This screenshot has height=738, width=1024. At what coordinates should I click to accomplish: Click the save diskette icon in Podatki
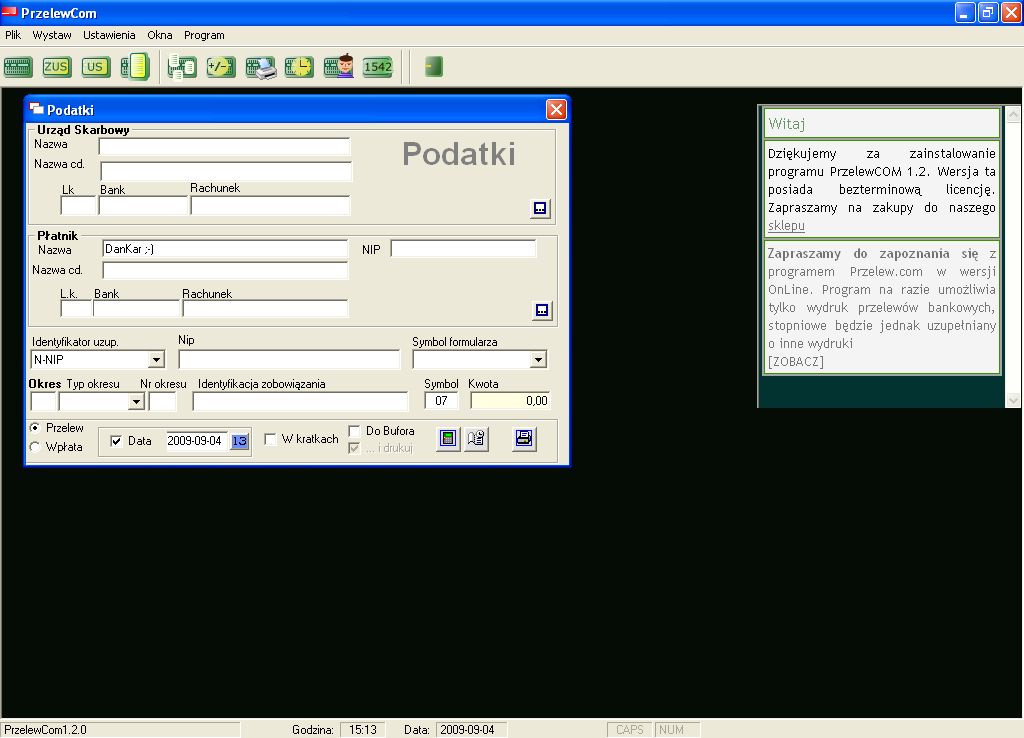click(524, 438)
